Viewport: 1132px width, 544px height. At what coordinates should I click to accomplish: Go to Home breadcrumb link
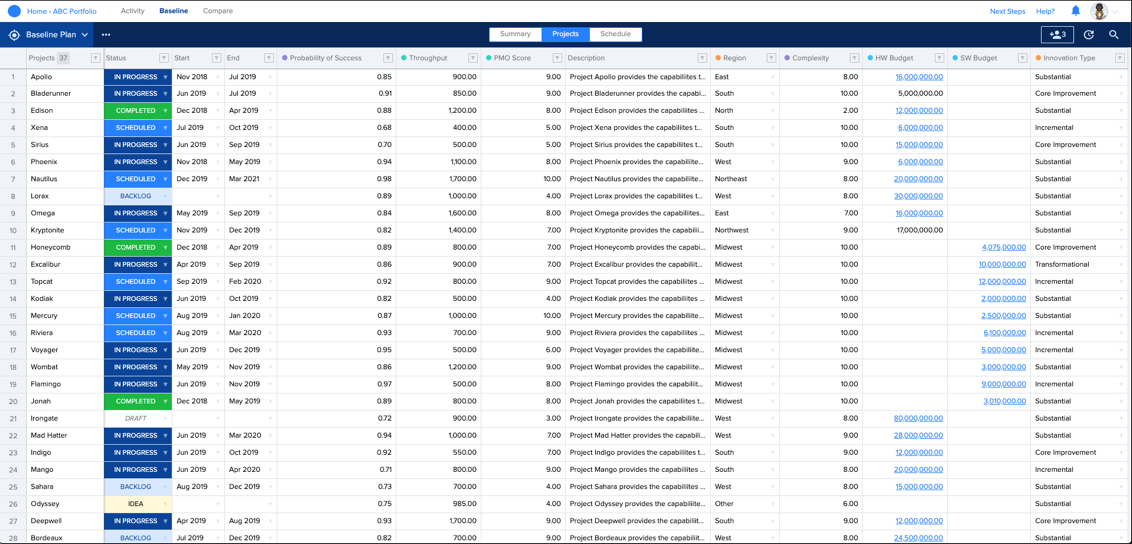(36, 11)
